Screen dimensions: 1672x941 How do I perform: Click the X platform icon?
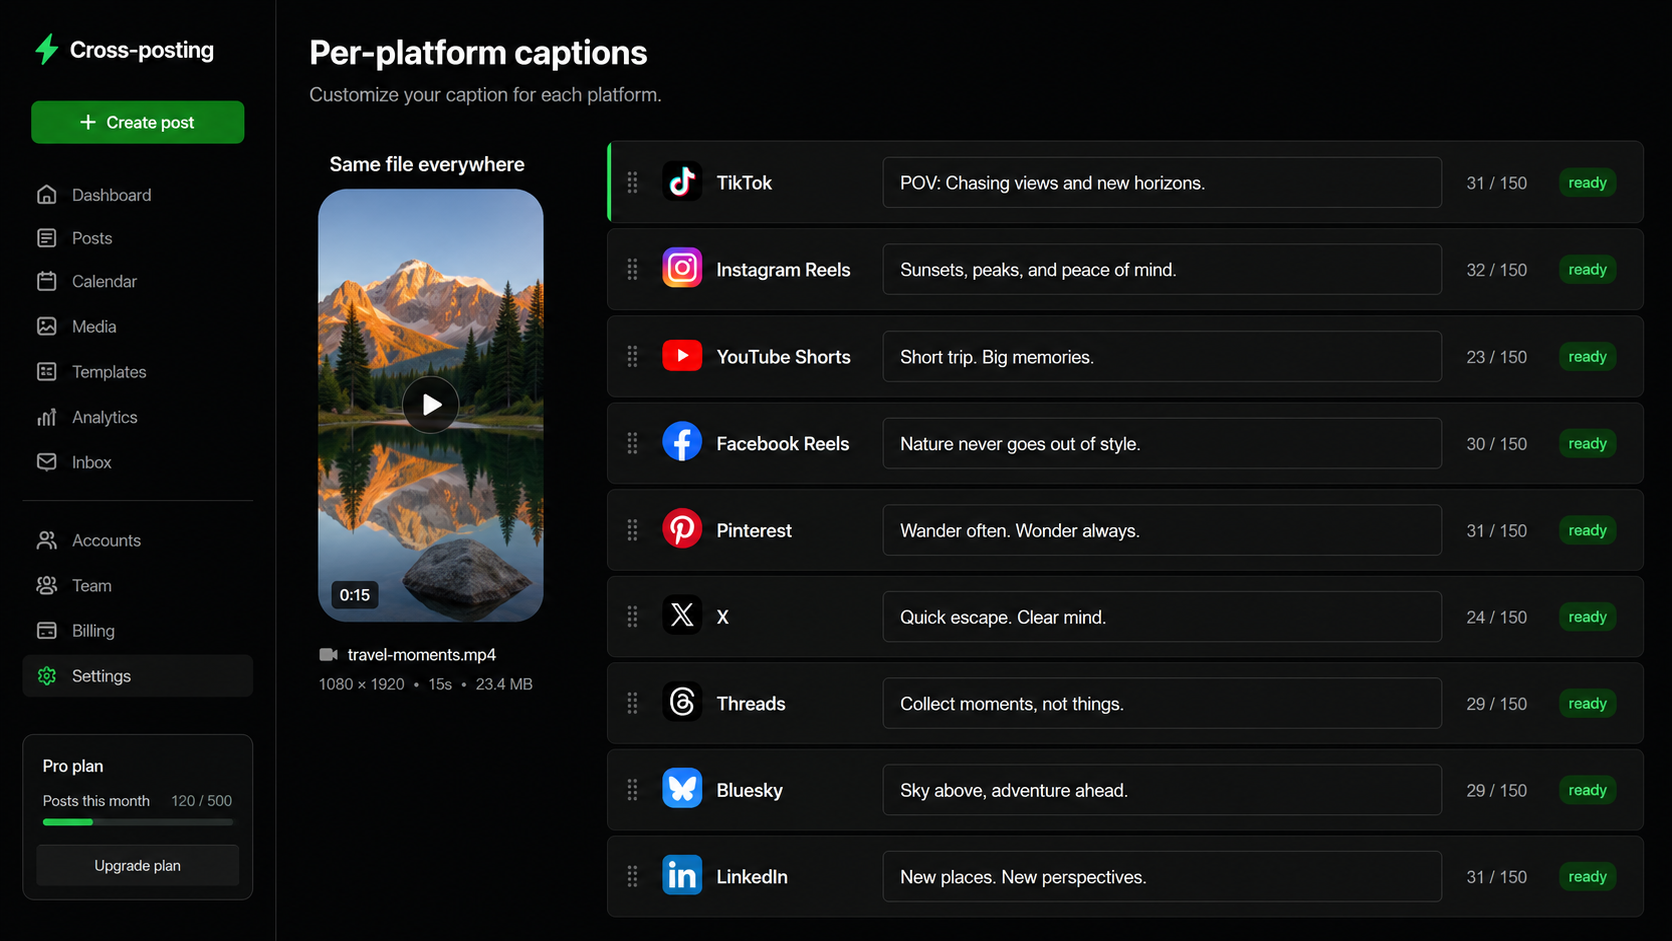[682, 616]
